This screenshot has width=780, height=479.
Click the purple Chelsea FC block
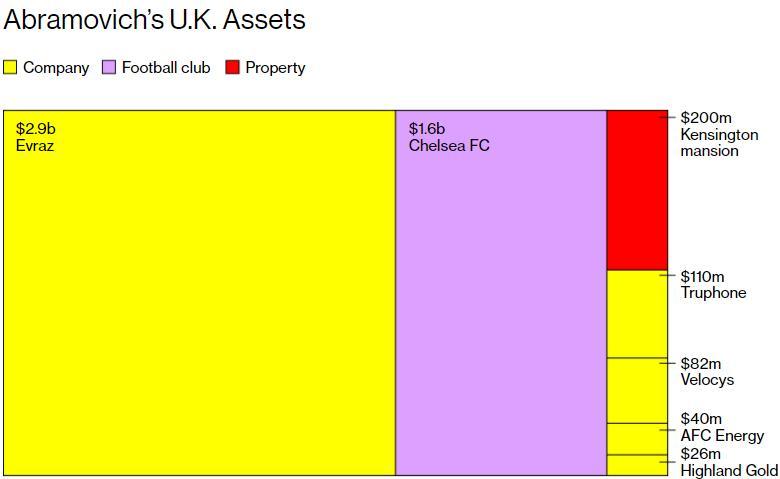501,293
